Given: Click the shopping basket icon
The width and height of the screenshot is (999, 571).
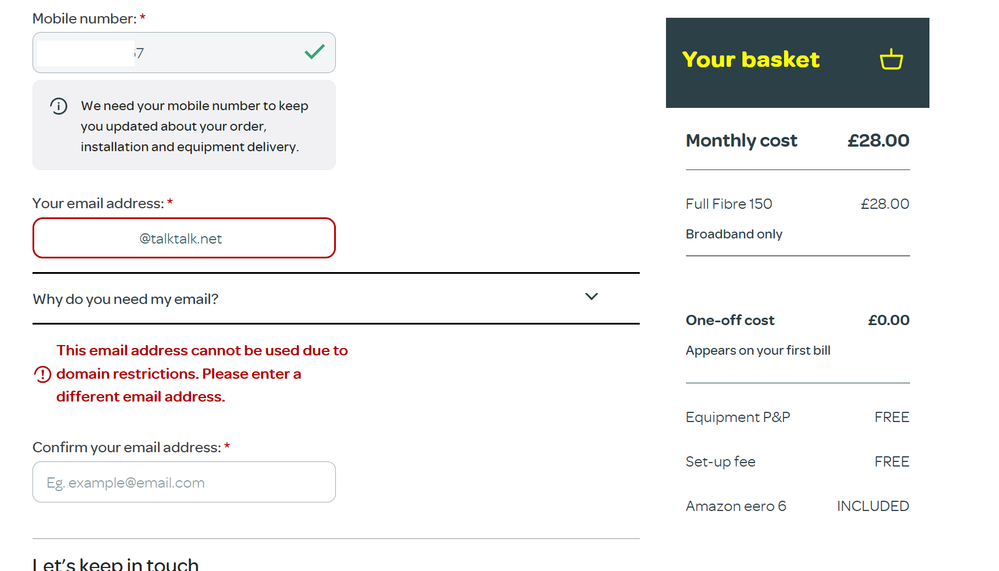Looking at the screenshot, I should pos(891,60).
